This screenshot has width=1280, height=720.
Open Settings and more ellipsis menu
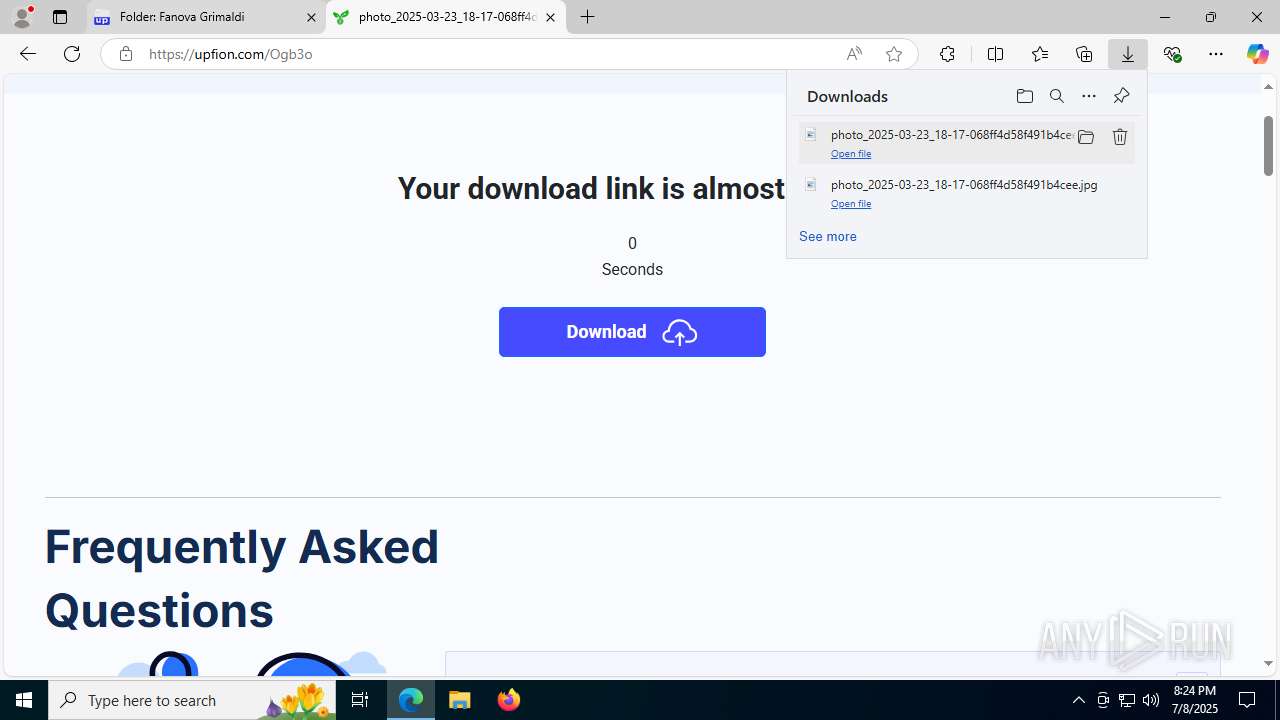1216,54
